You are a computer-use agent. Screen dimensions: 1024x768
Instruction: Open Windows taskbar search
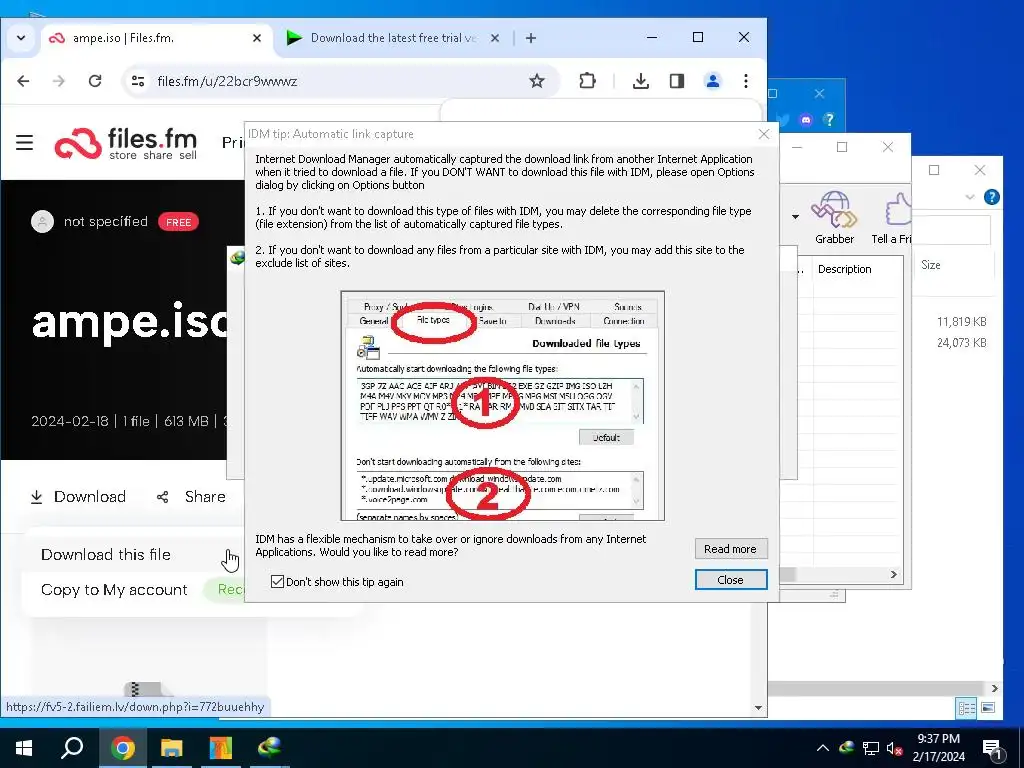[x=72, y=748]
